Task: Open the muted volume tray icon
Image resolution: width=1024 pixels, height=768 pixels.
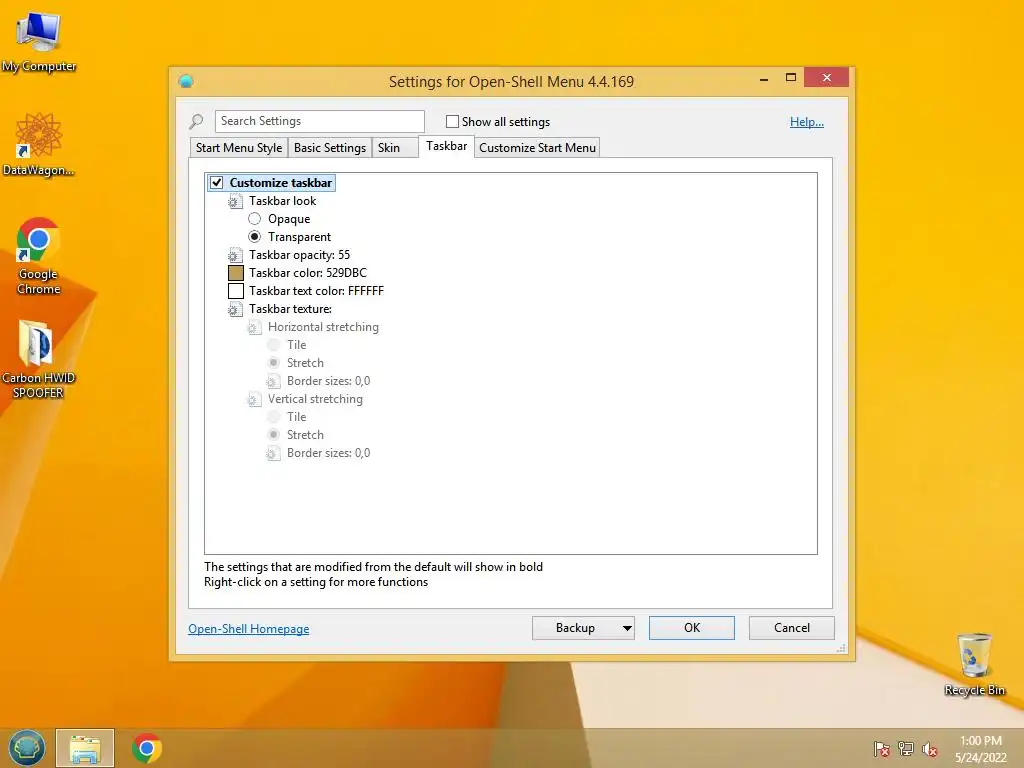Action: (929, 749)
